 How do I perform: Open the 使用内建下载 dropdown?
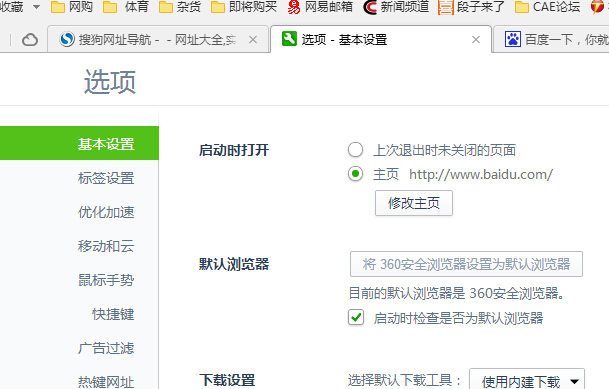click(527, 380)
